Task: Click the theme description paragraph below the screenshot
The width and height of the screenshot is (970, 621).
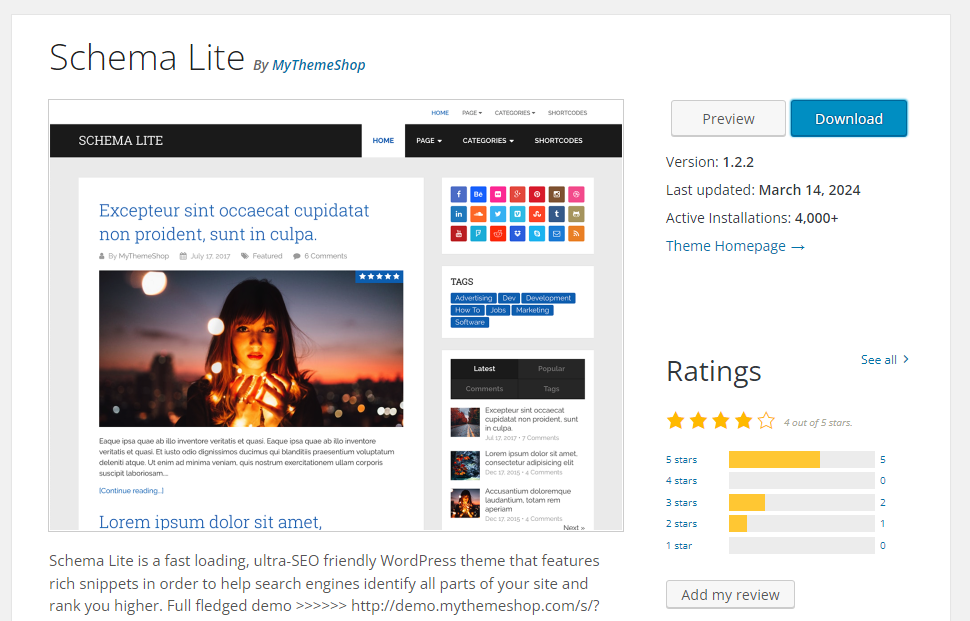Action: 324,583
